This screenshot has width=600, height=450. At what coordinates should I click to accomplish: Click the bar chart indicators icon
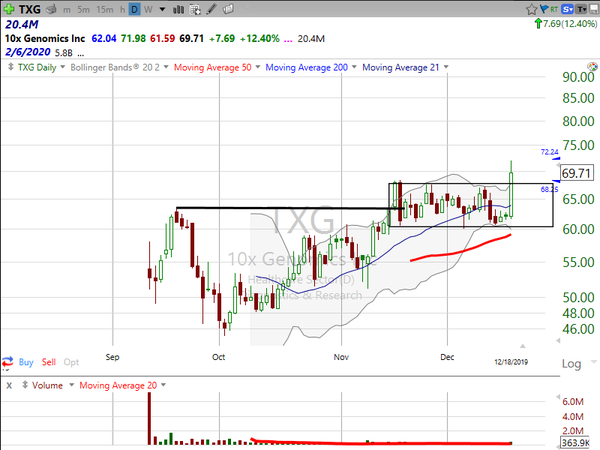[x=178, y=10]
